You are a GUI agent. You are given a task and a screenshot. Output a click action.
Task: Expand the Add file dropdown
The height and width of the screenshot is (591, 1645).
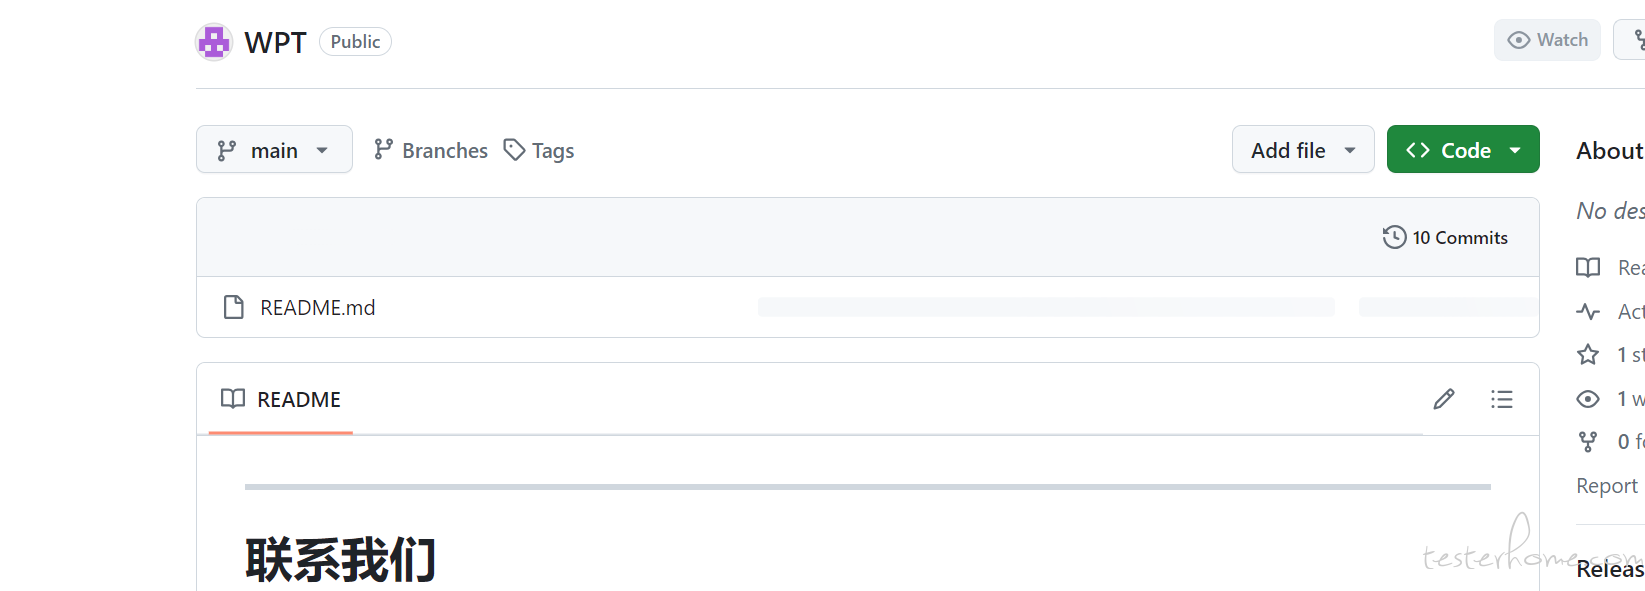coord(1303,149)
